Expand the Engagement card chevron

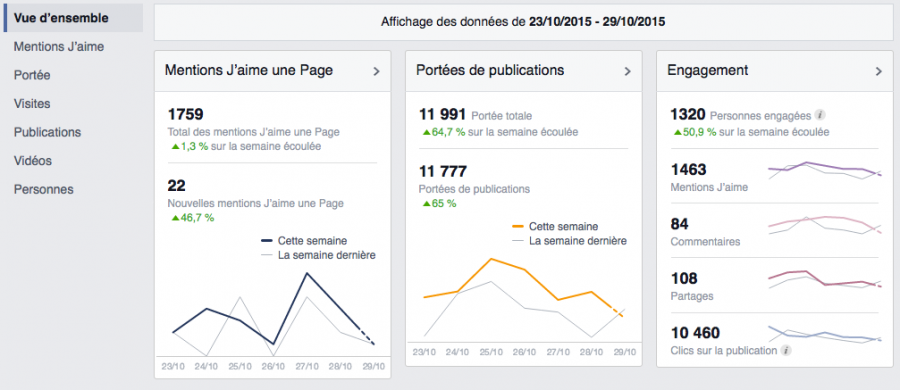tap(878, 71)
